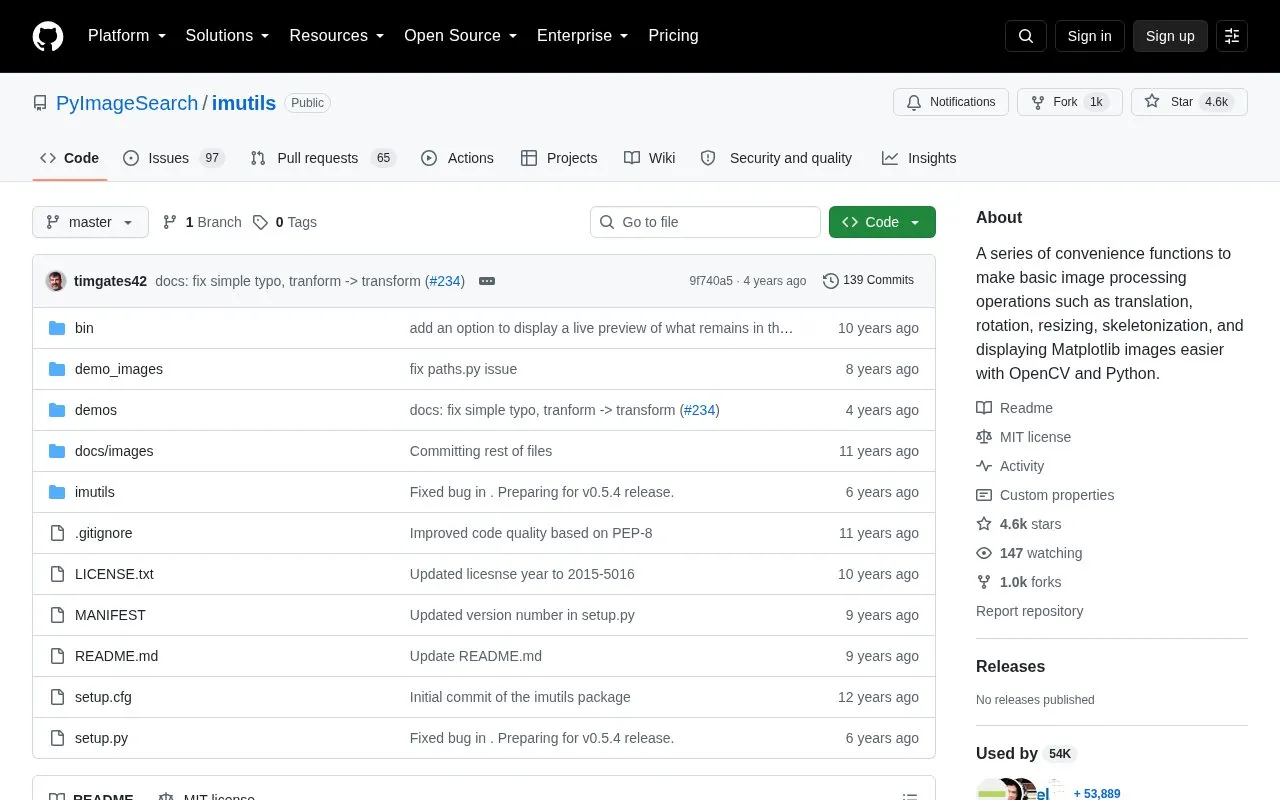Open commit hash 9f740a5
This screenshot has width=1280, height=800.
pyautogui.click(x=711, y=281)
